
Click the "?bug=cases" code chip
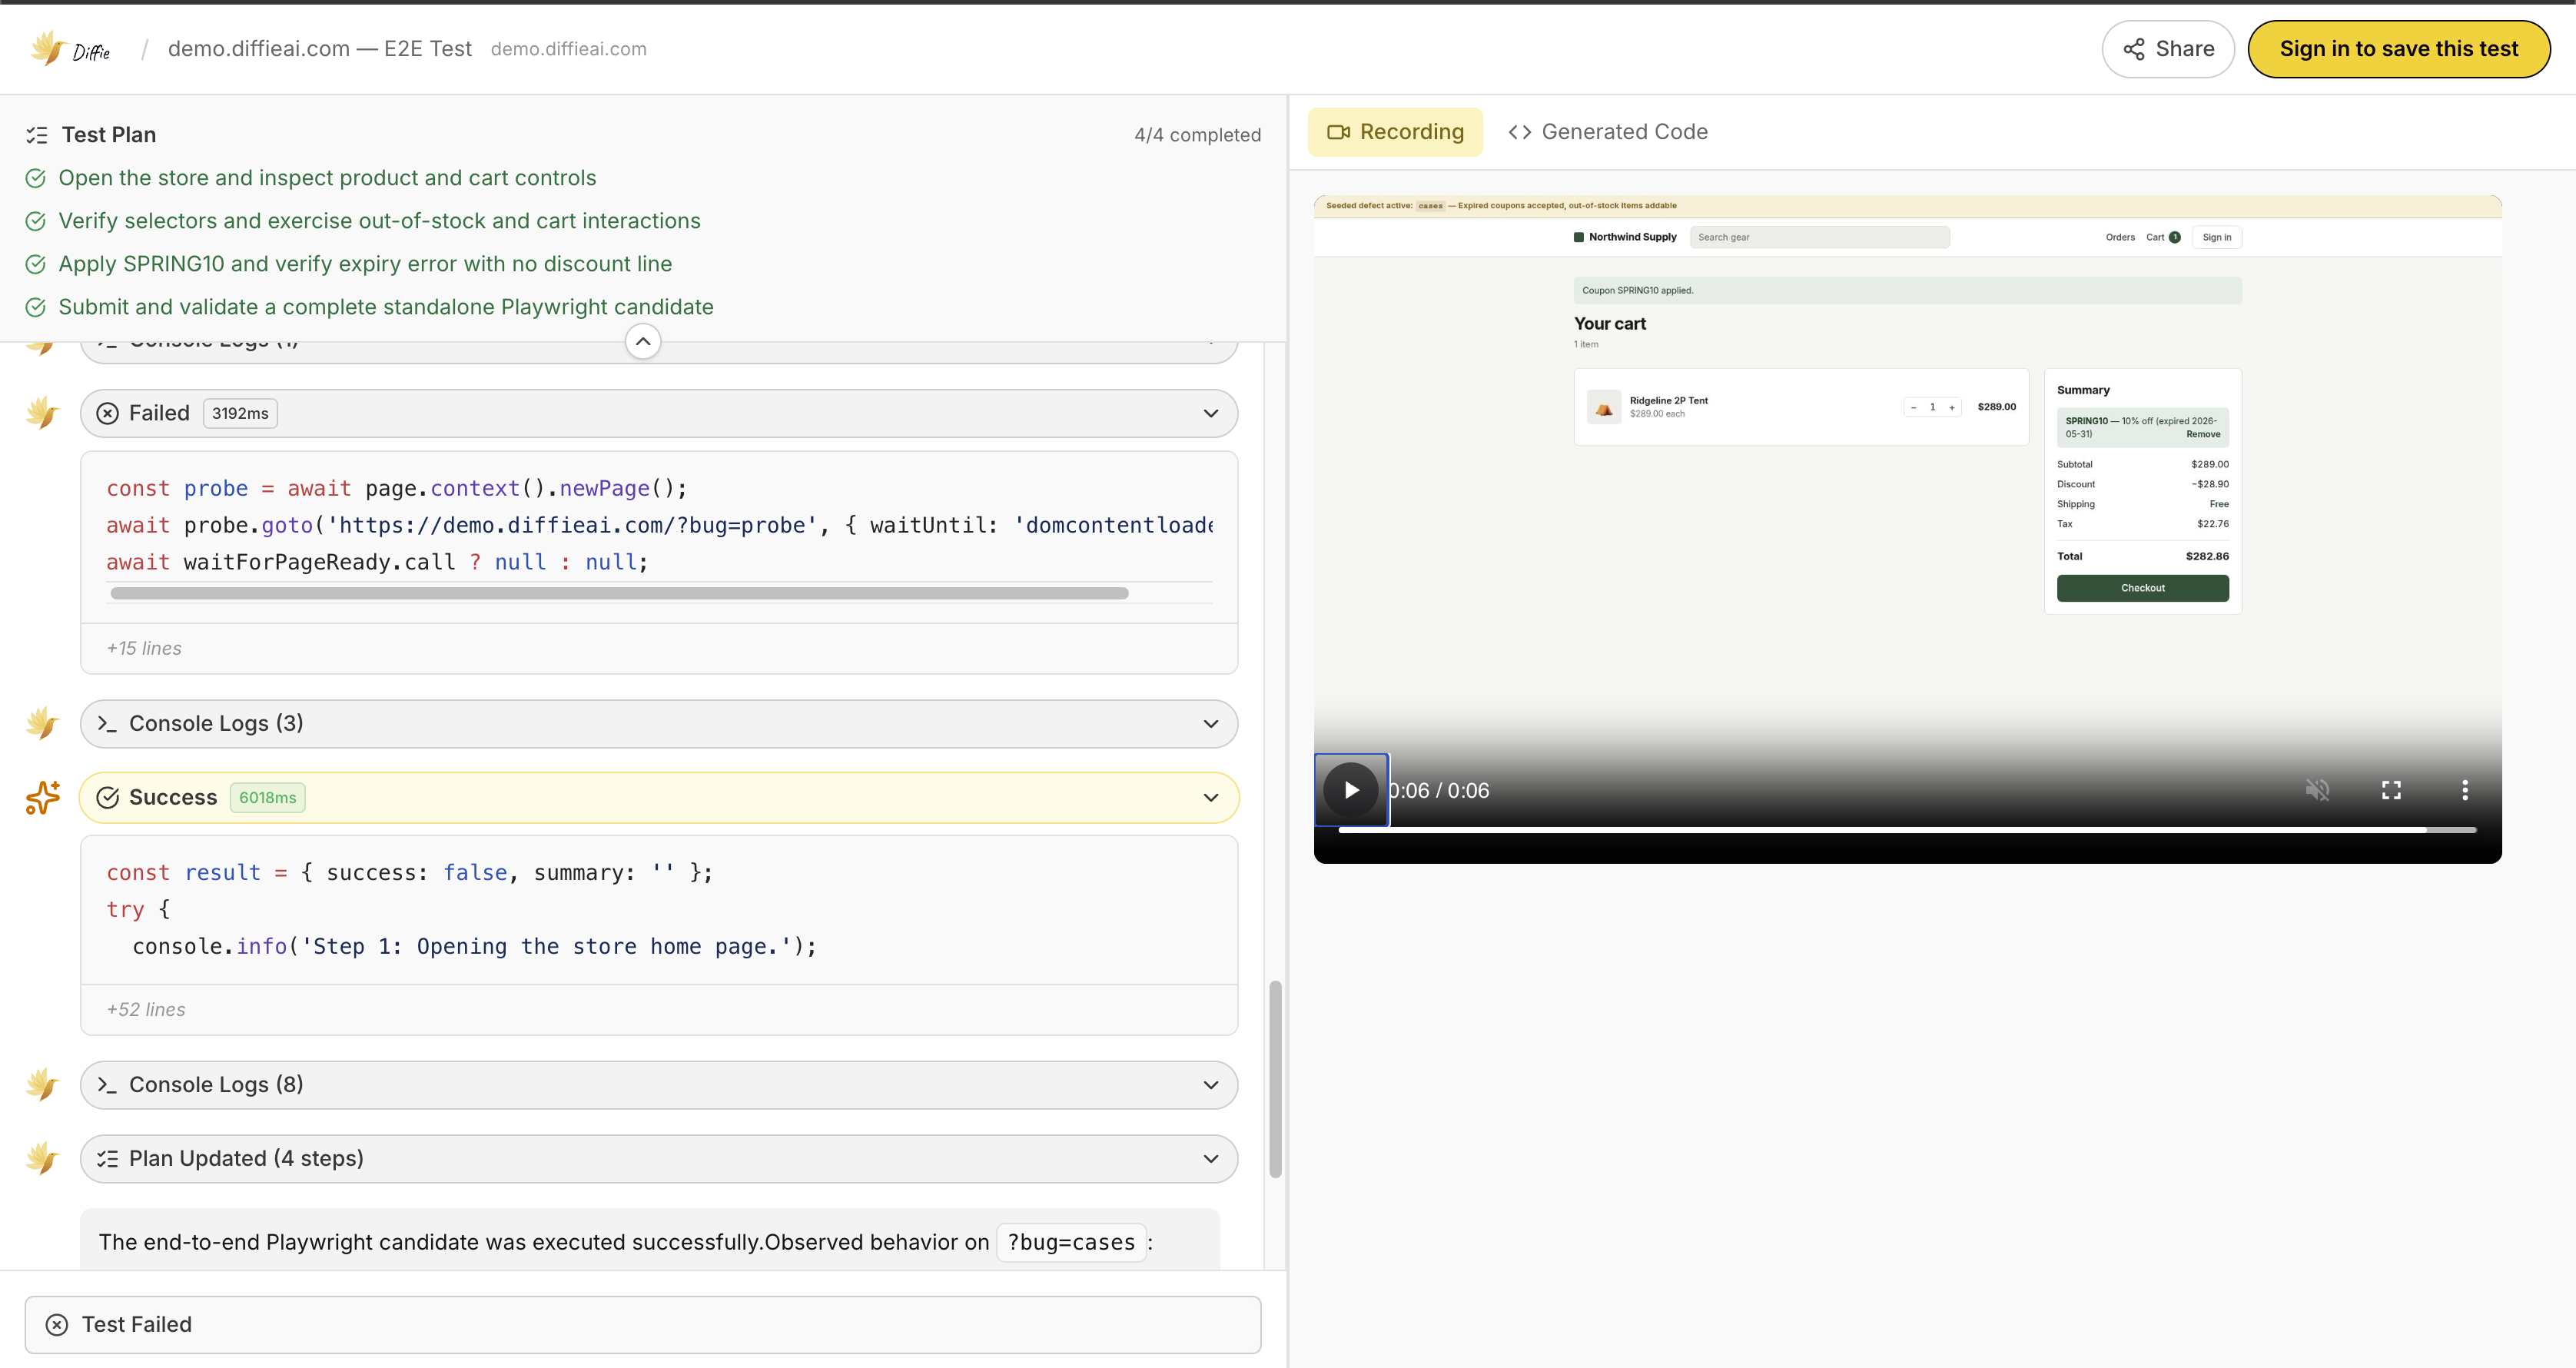1071,1242
